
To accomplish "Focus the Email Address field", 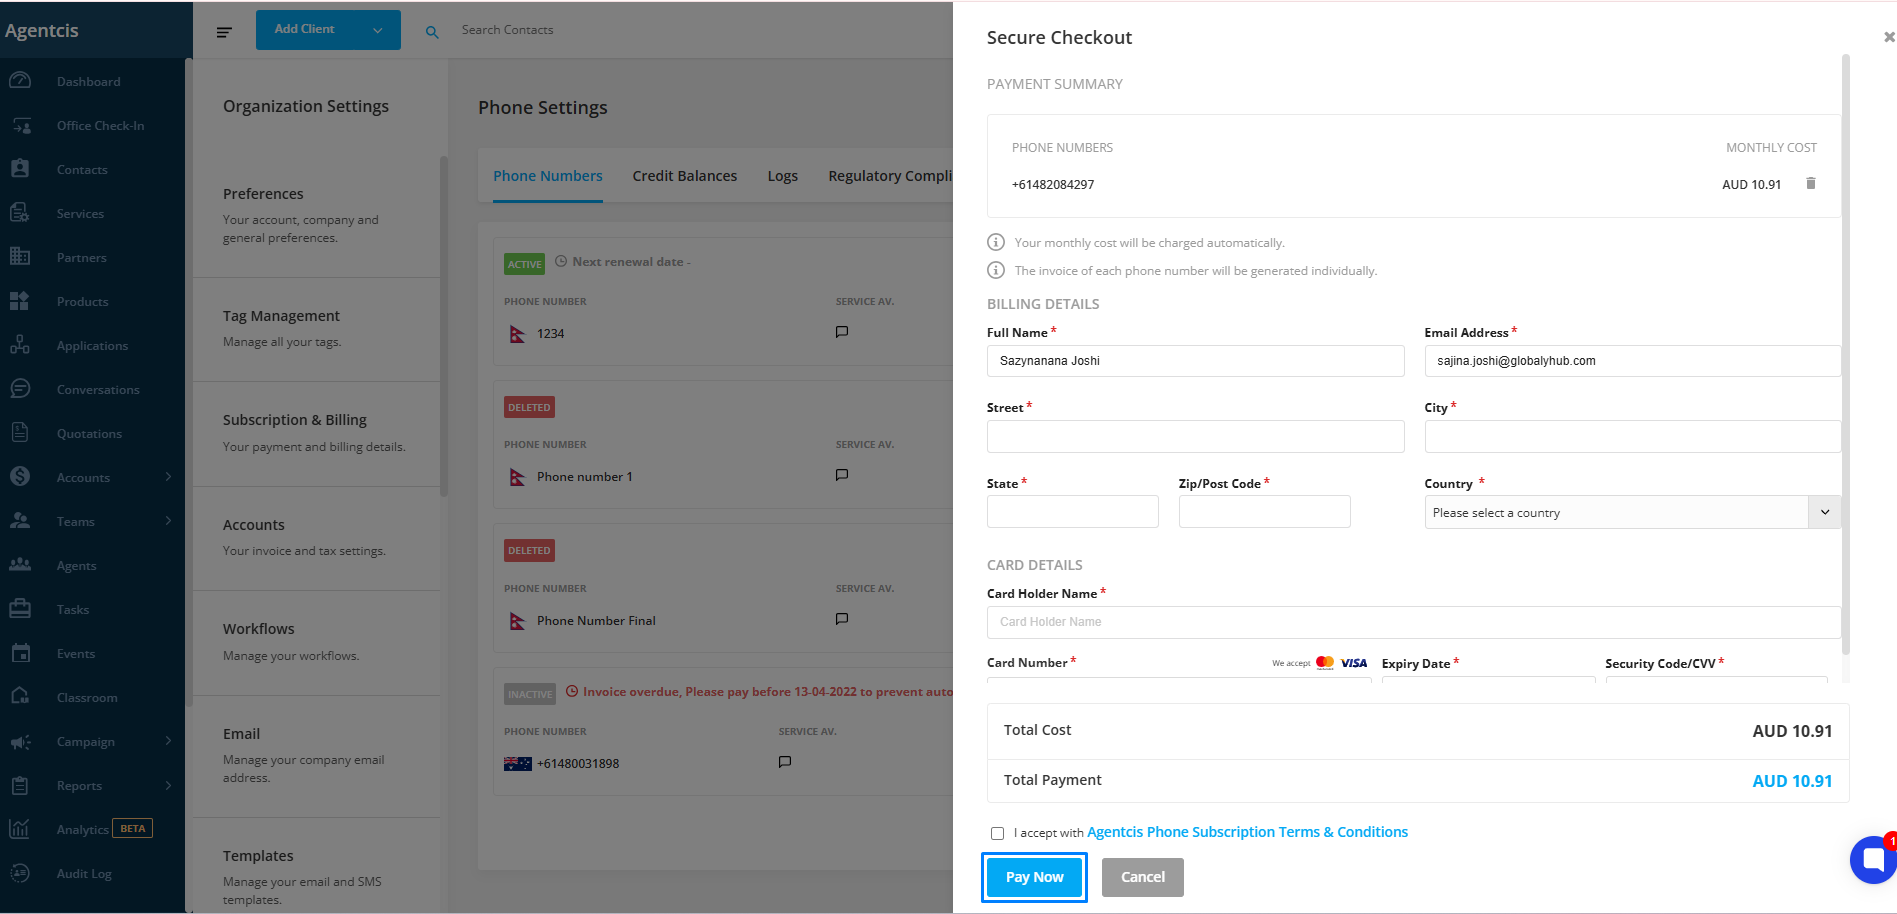I will [1632, 361].
